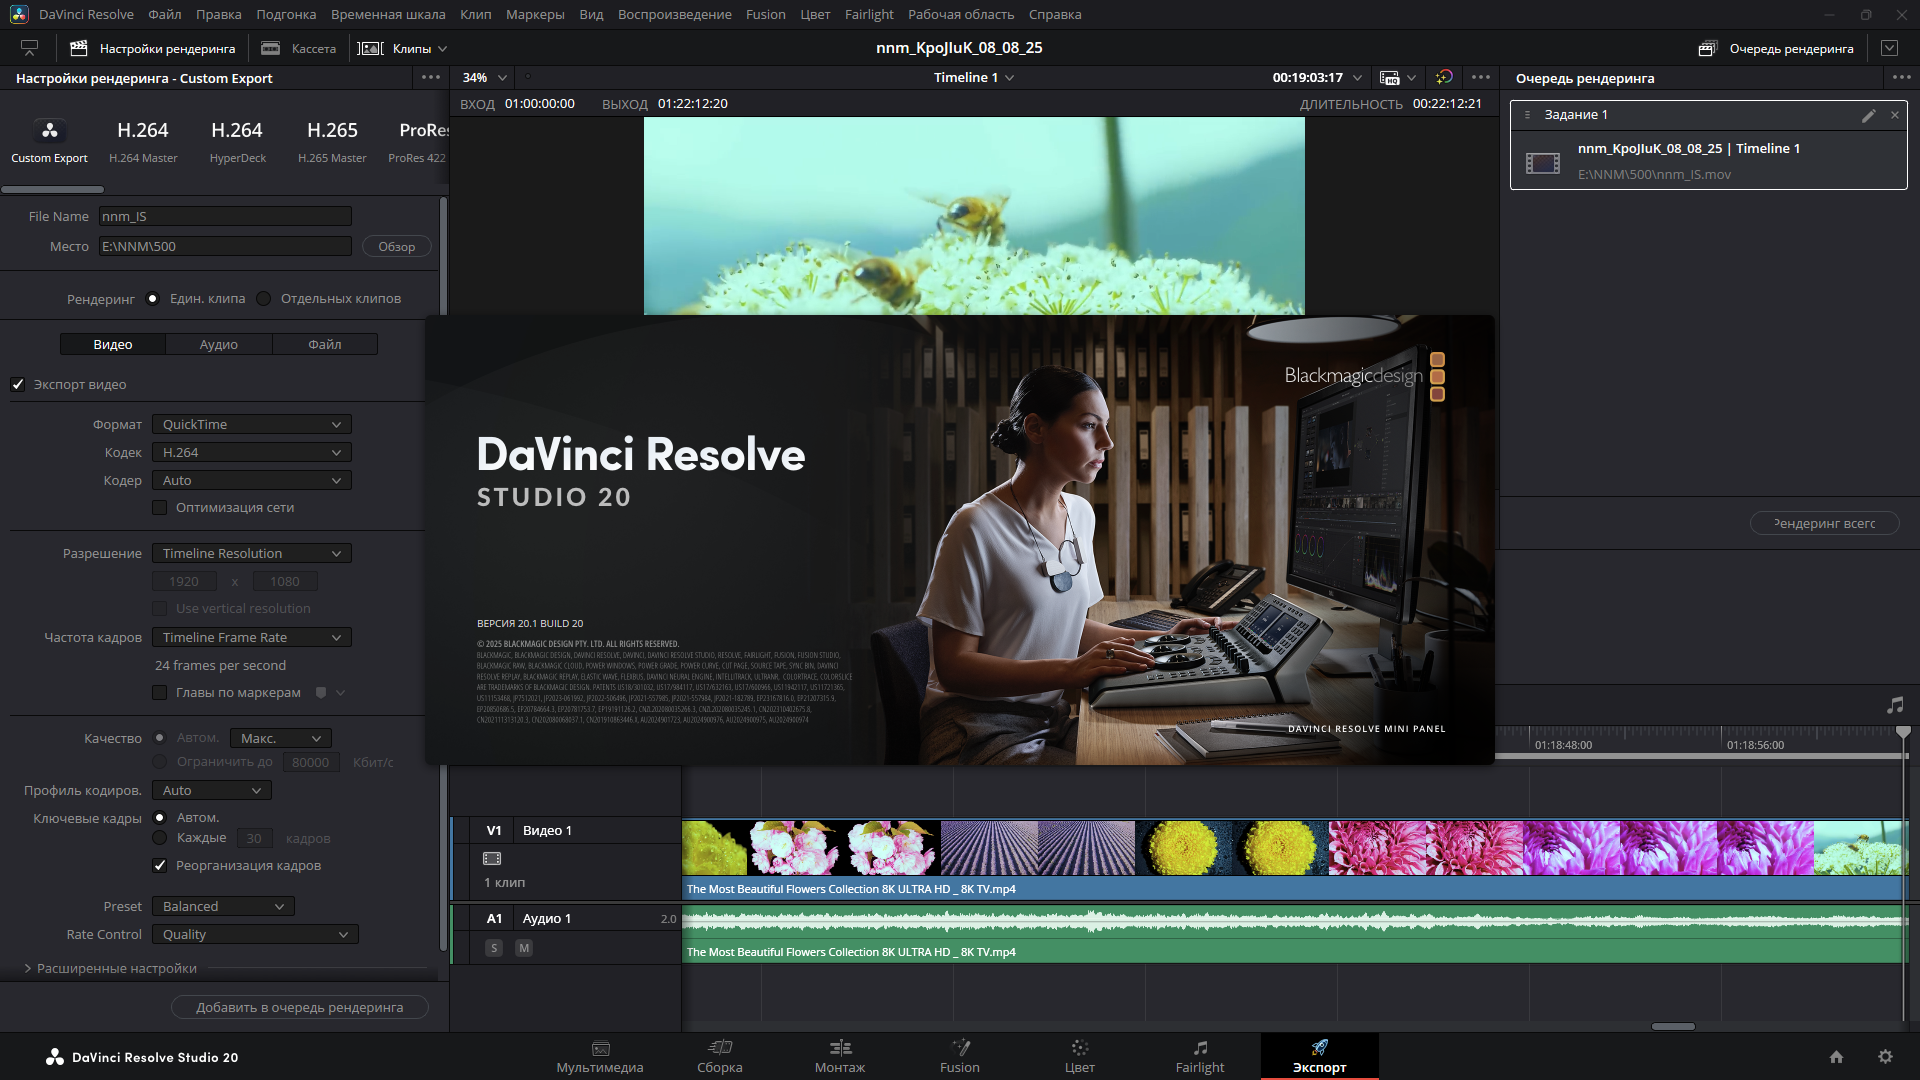Viewport: 1920px width, 1080px height.
Task: Switch to the Видео settings tab
Action: (x=113, y=344)
